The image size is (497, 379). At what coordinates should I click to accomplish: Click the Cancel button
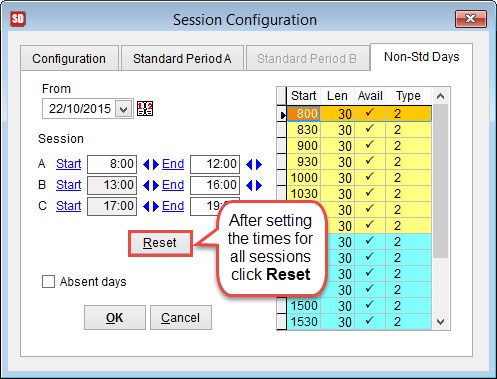[181, 318]
